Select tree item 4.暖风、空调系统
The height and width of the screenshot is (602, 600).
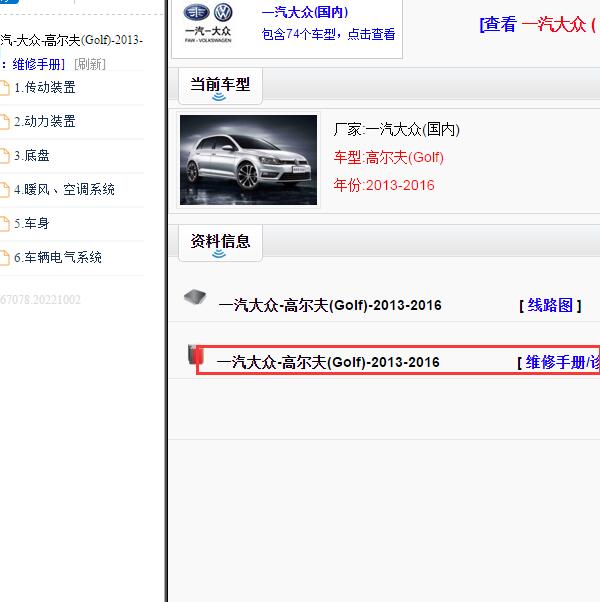point(64,189)
